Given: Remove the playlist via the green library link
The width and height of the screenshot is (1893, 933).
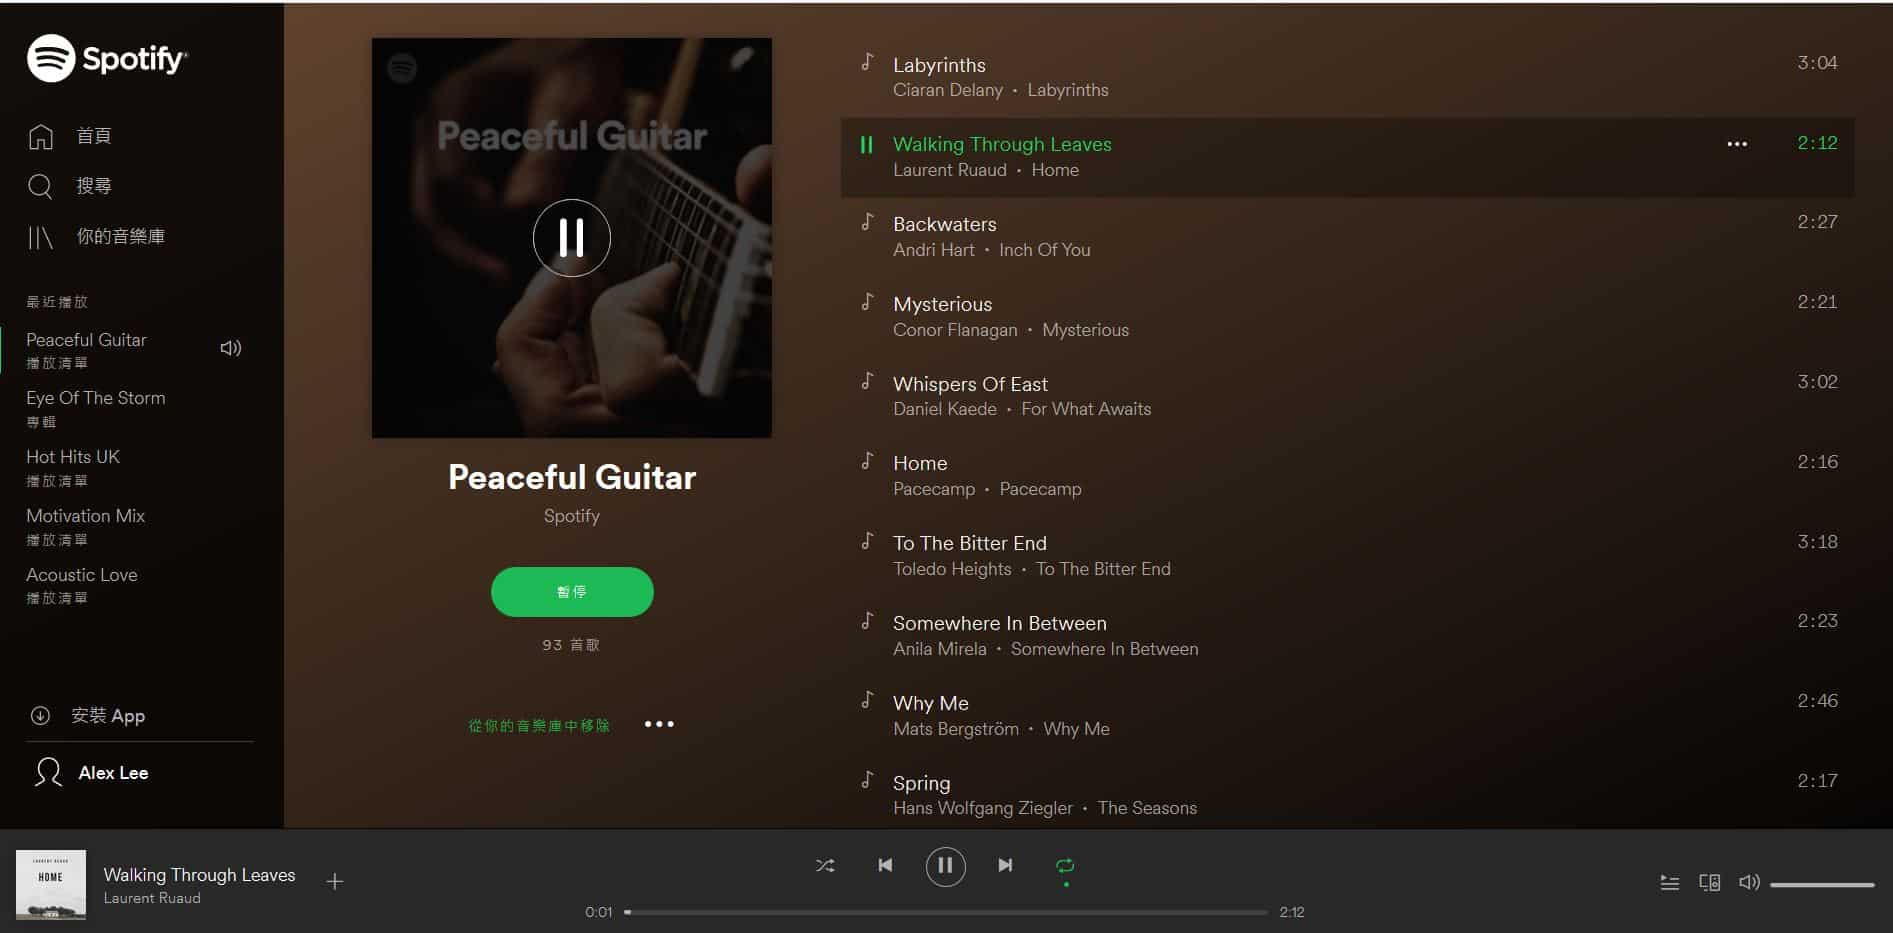Looking at the screenshot, I should (539, 726).
